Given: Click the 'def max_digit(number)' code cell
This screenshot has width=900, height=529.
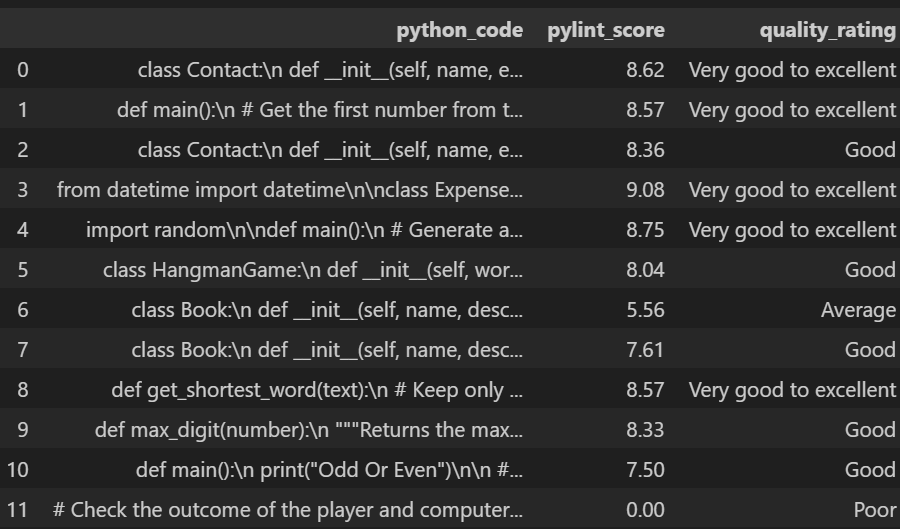Looking at the screenshot, I should pos(309,430).
